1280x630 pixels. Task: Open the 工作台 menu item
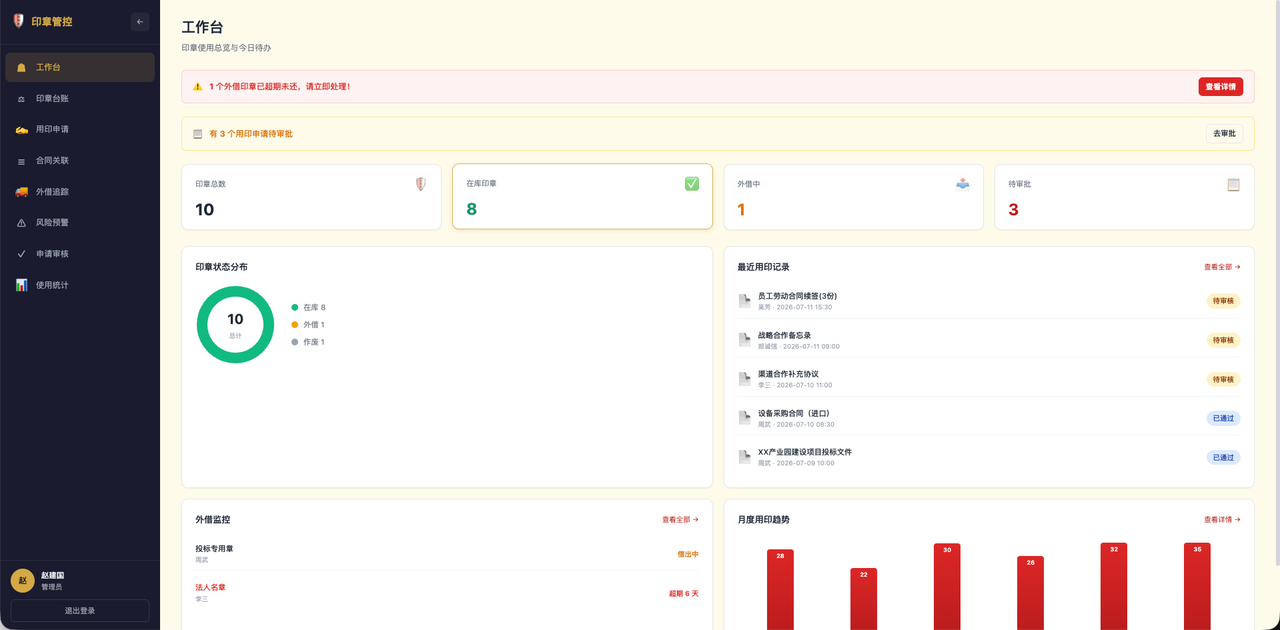[80, 67]
